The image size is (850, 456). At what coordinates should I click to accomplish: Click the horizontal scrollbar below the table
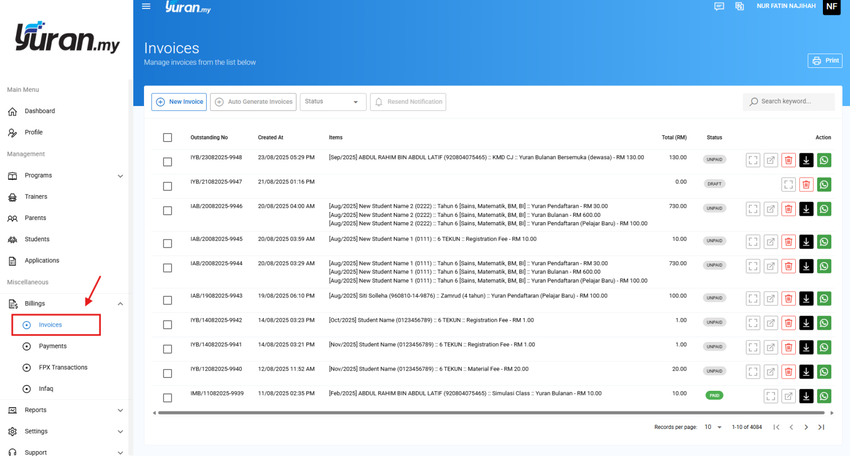coord(491,413)
